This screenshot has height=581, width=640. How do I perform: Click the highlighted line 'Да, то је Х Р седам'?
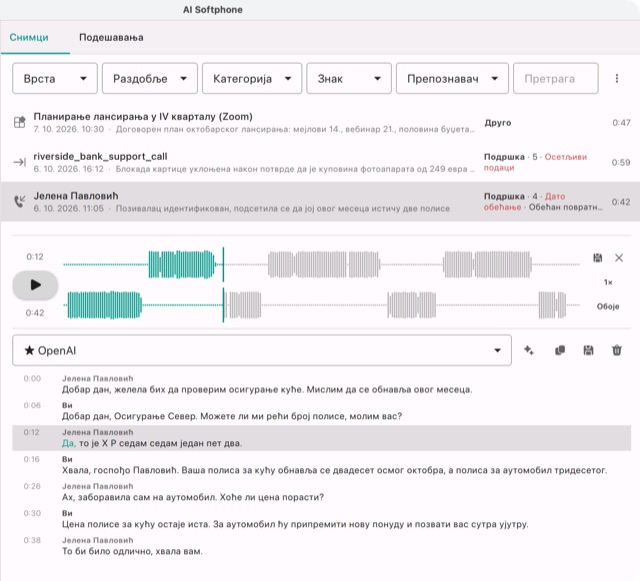click(x=152, y=443)
